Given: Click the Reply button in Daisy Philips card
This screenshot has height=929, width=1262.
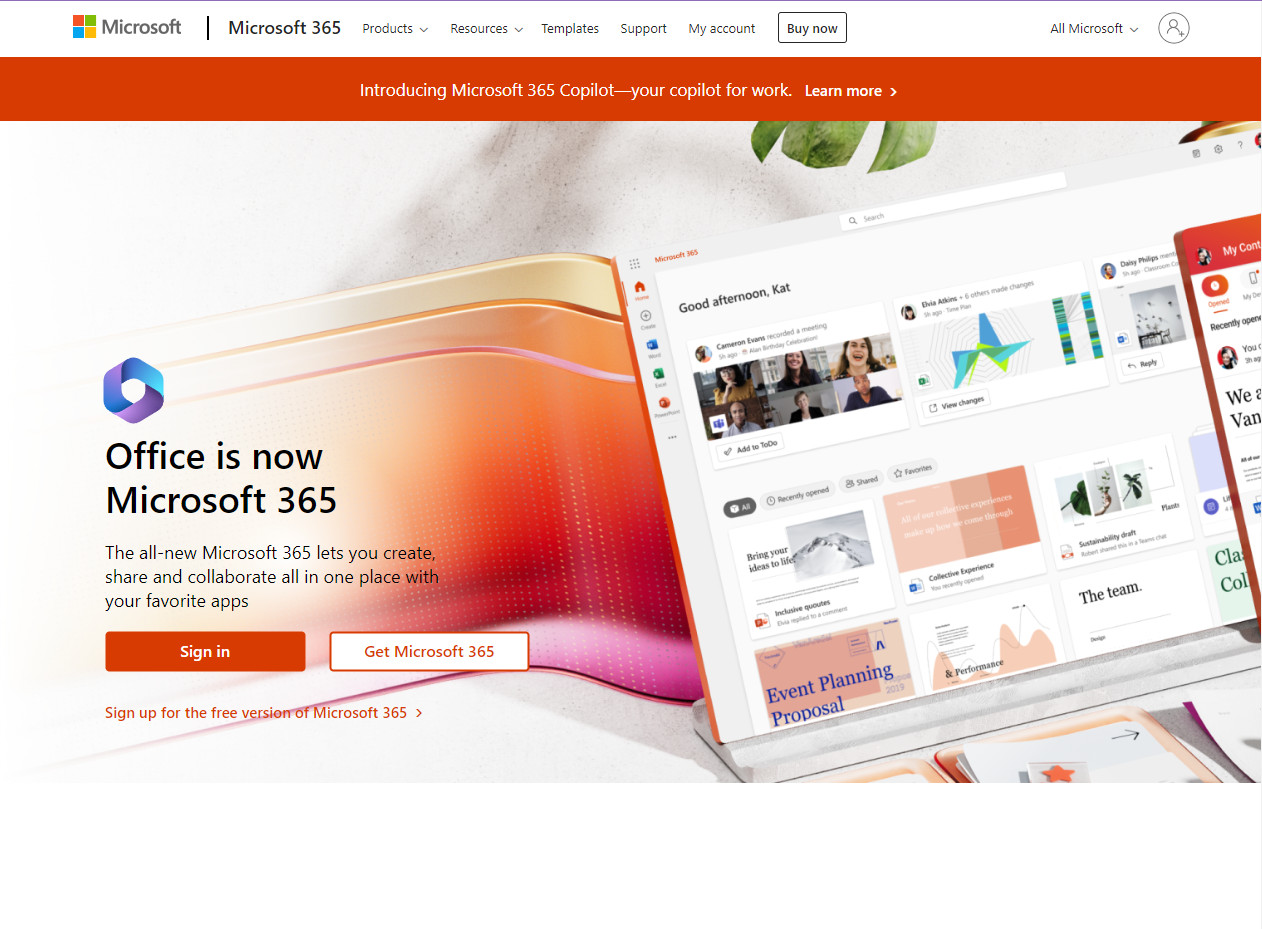Looking at the screenshot, I should 1142,364.
